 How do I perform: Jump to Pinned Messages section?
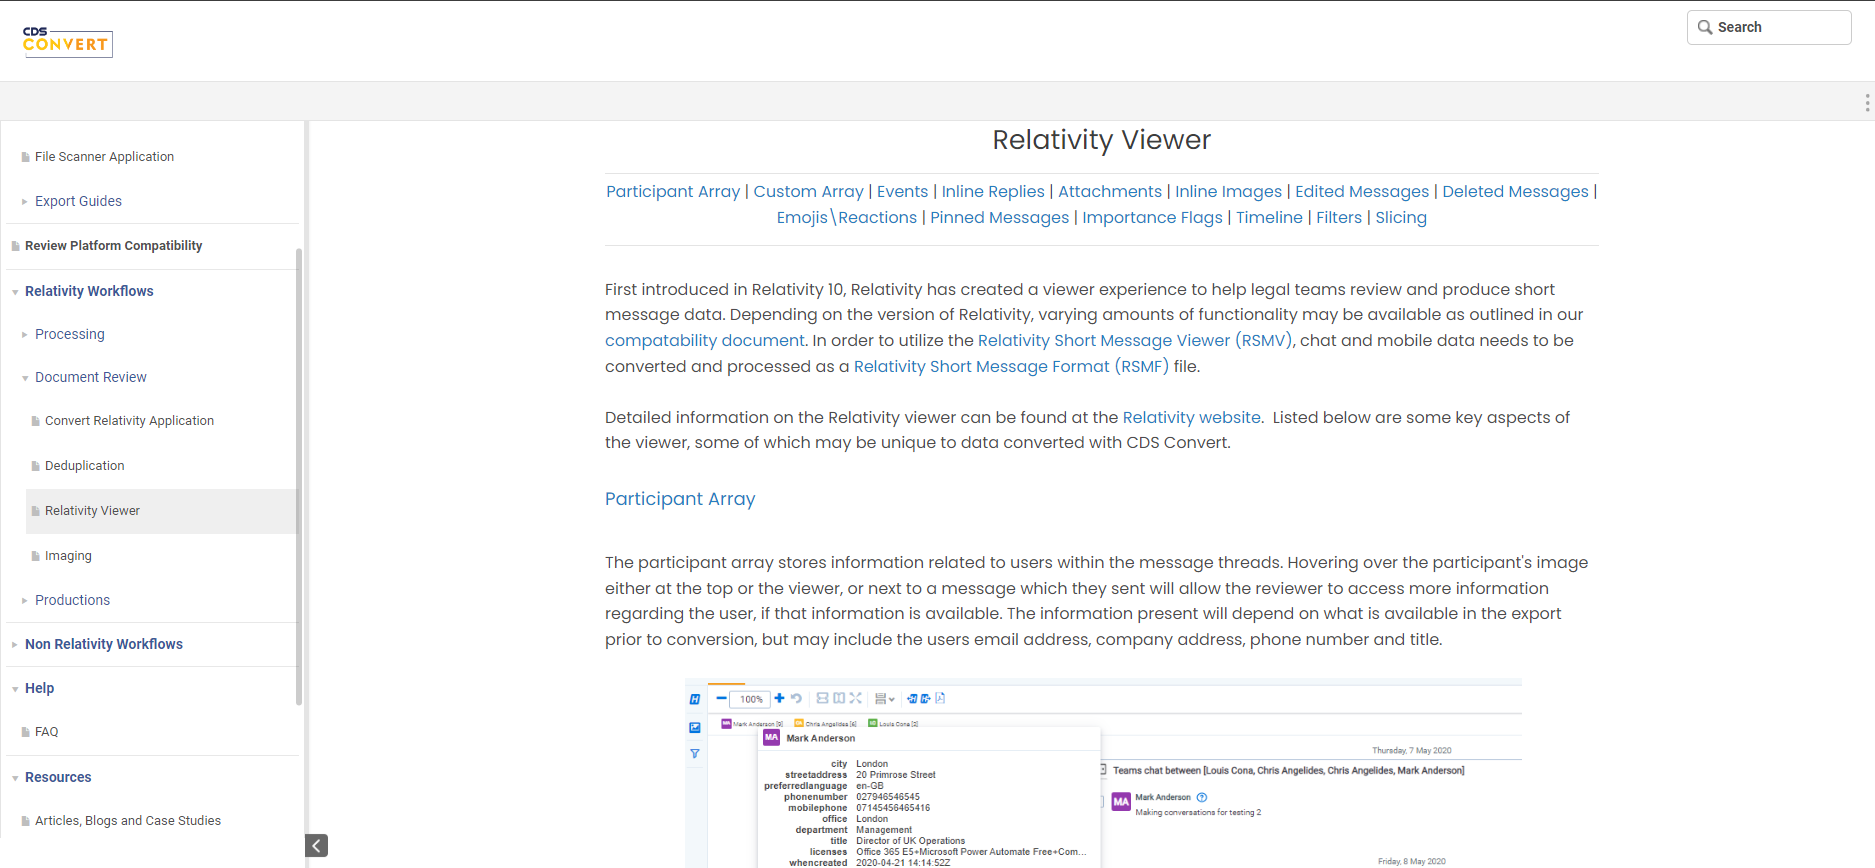coord(999,217)
